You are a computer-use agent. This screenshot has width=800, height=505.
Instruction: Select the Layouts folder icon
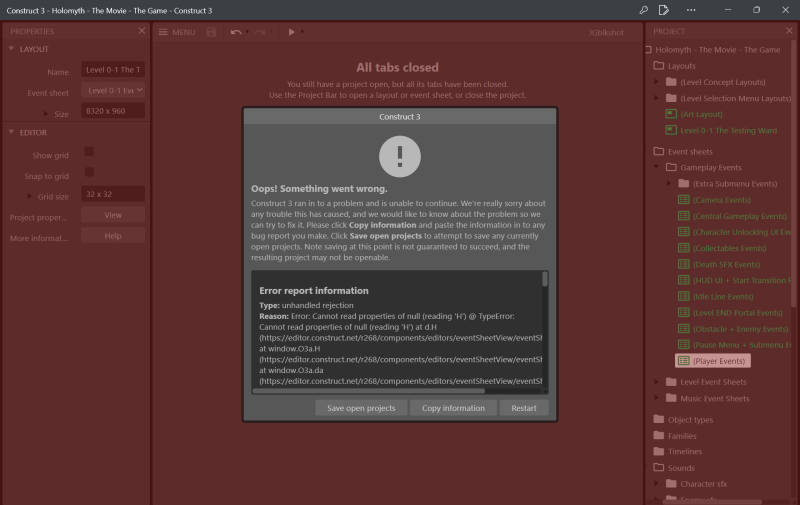pyautogui.click(x=659, y=66)
